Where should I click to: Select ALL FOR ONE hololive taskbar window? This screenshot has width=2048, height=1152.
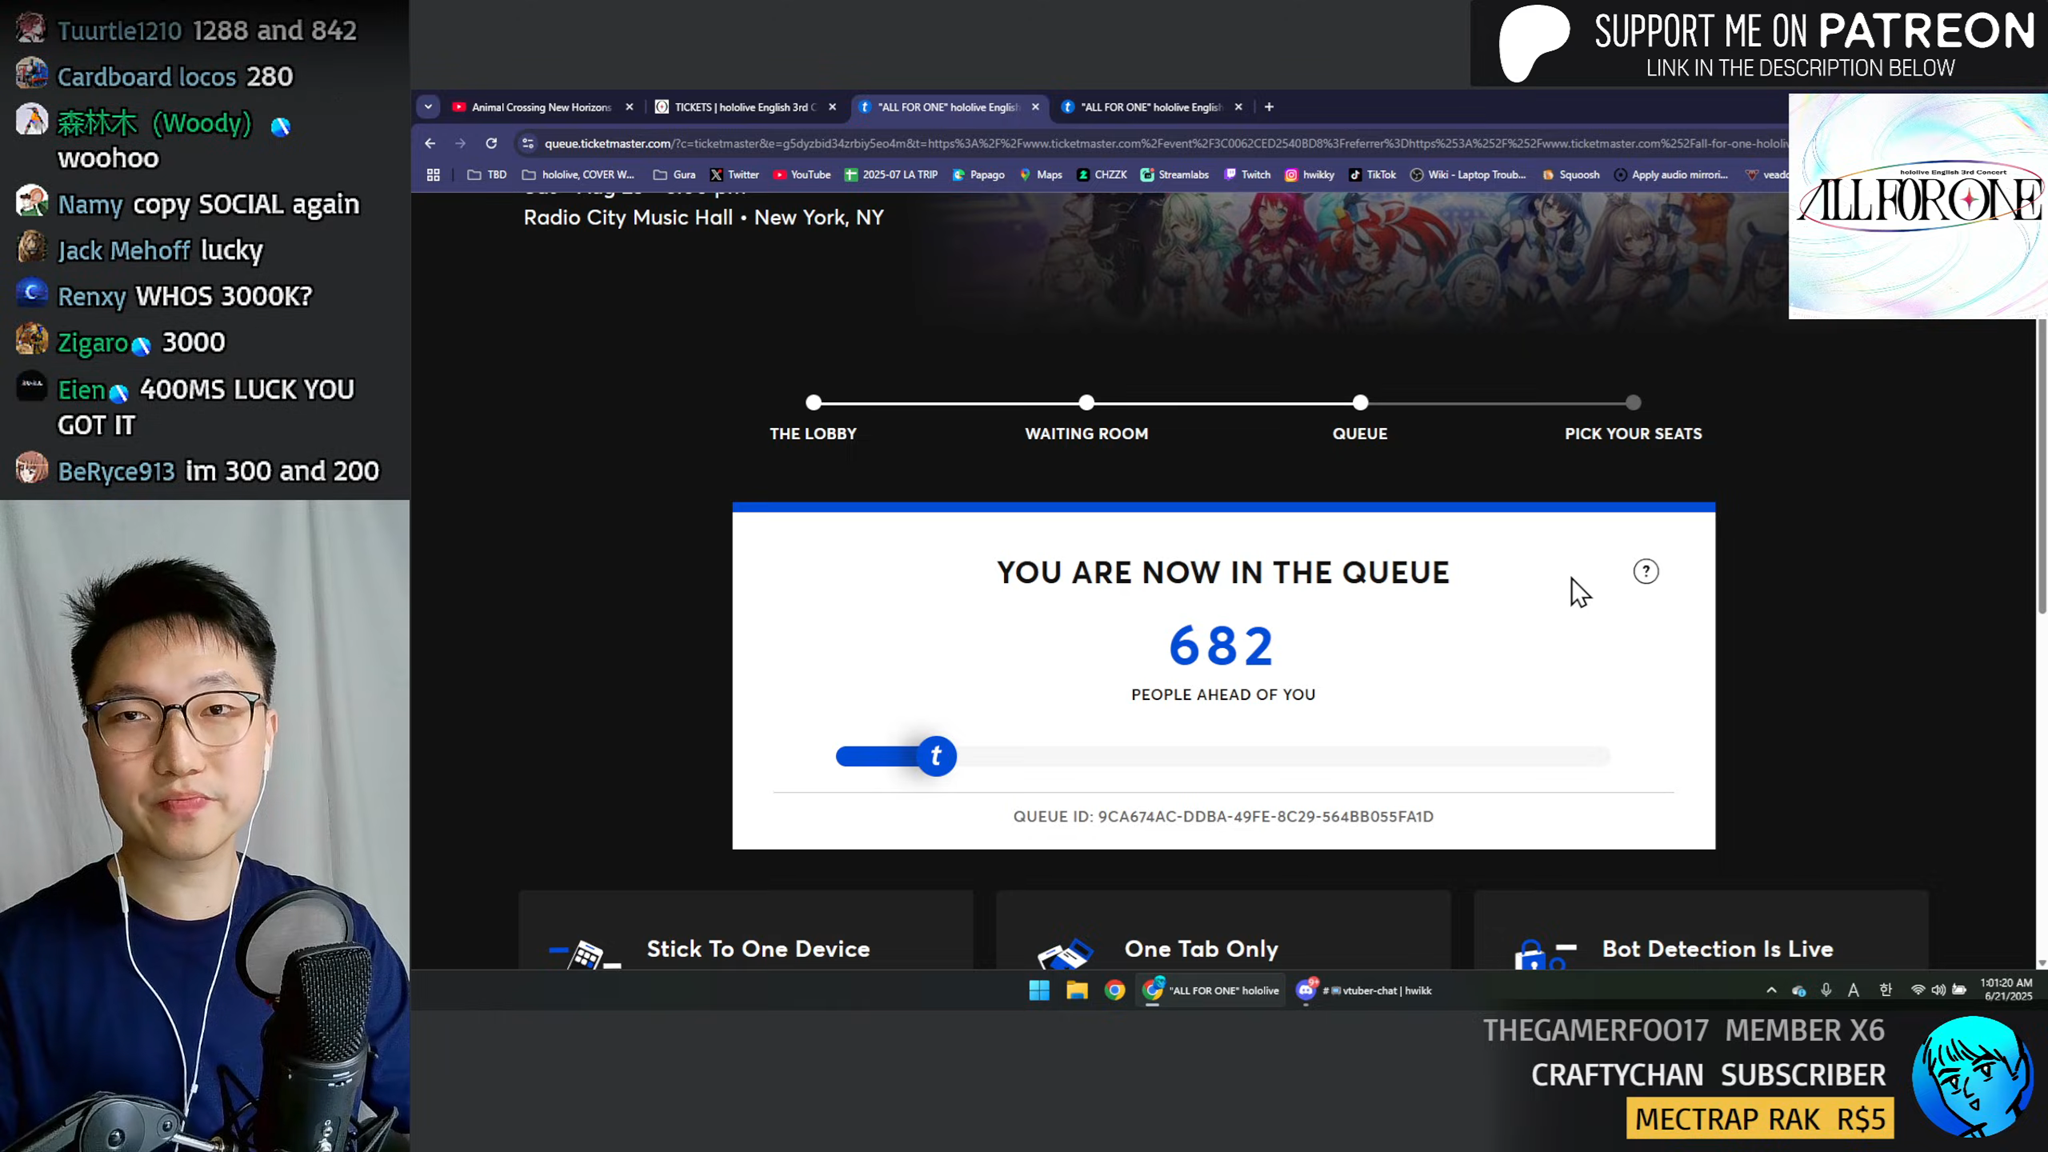click(1212, 990)
